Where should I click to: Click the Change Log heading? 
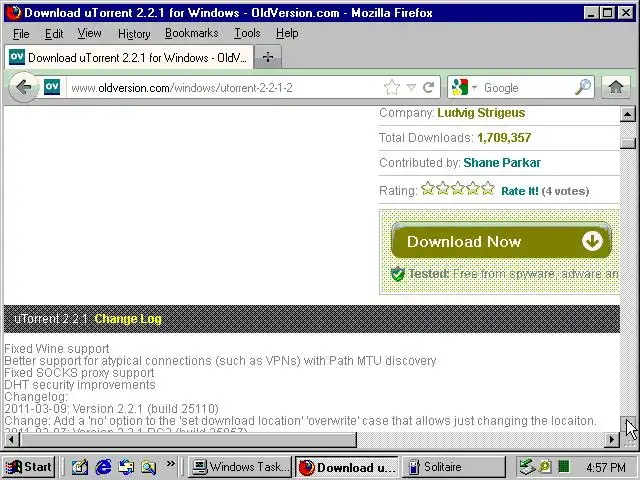click(x=128, y=319)
